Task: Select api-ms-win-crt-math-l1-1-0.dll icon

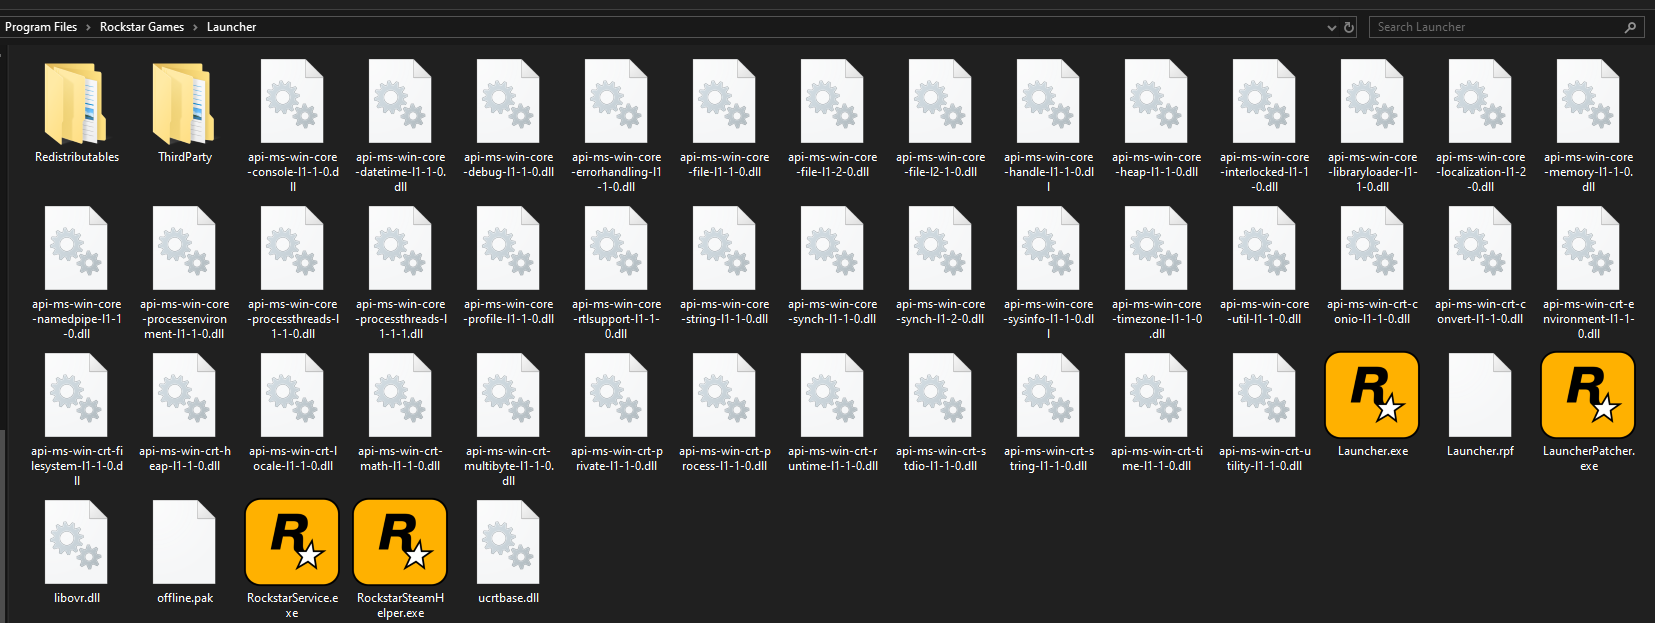Action: point(400,395)
